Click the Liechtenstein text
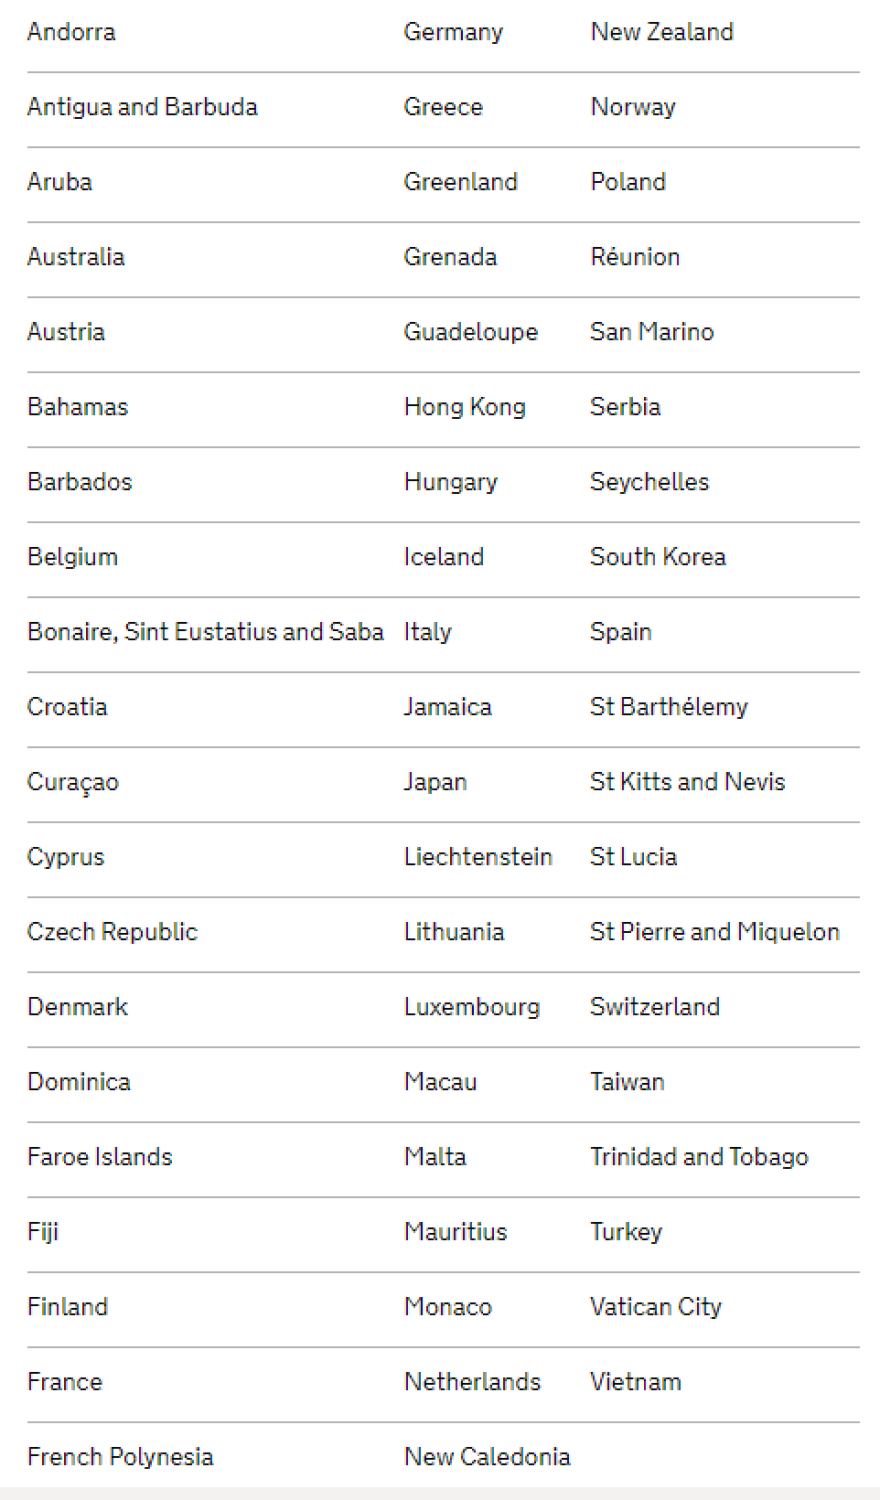Screen dimensions: 880x1500 477,857
